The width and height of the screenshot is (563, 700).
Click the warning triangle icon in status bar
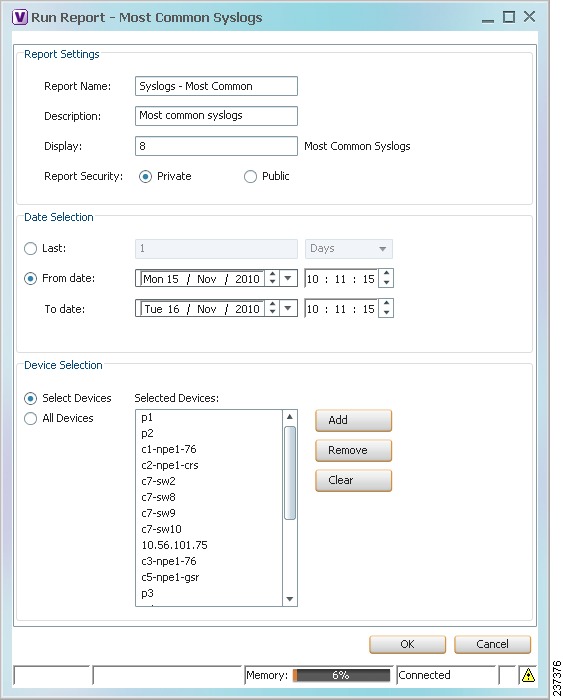[x=528, y=675]
